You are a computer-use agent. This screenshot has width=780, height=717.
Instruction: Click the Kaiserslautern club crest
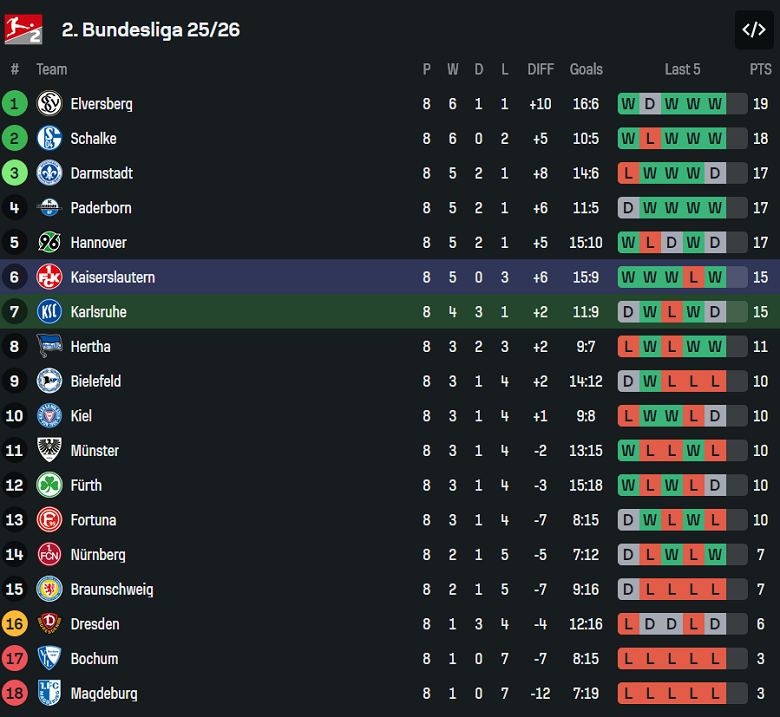[49, 277]
